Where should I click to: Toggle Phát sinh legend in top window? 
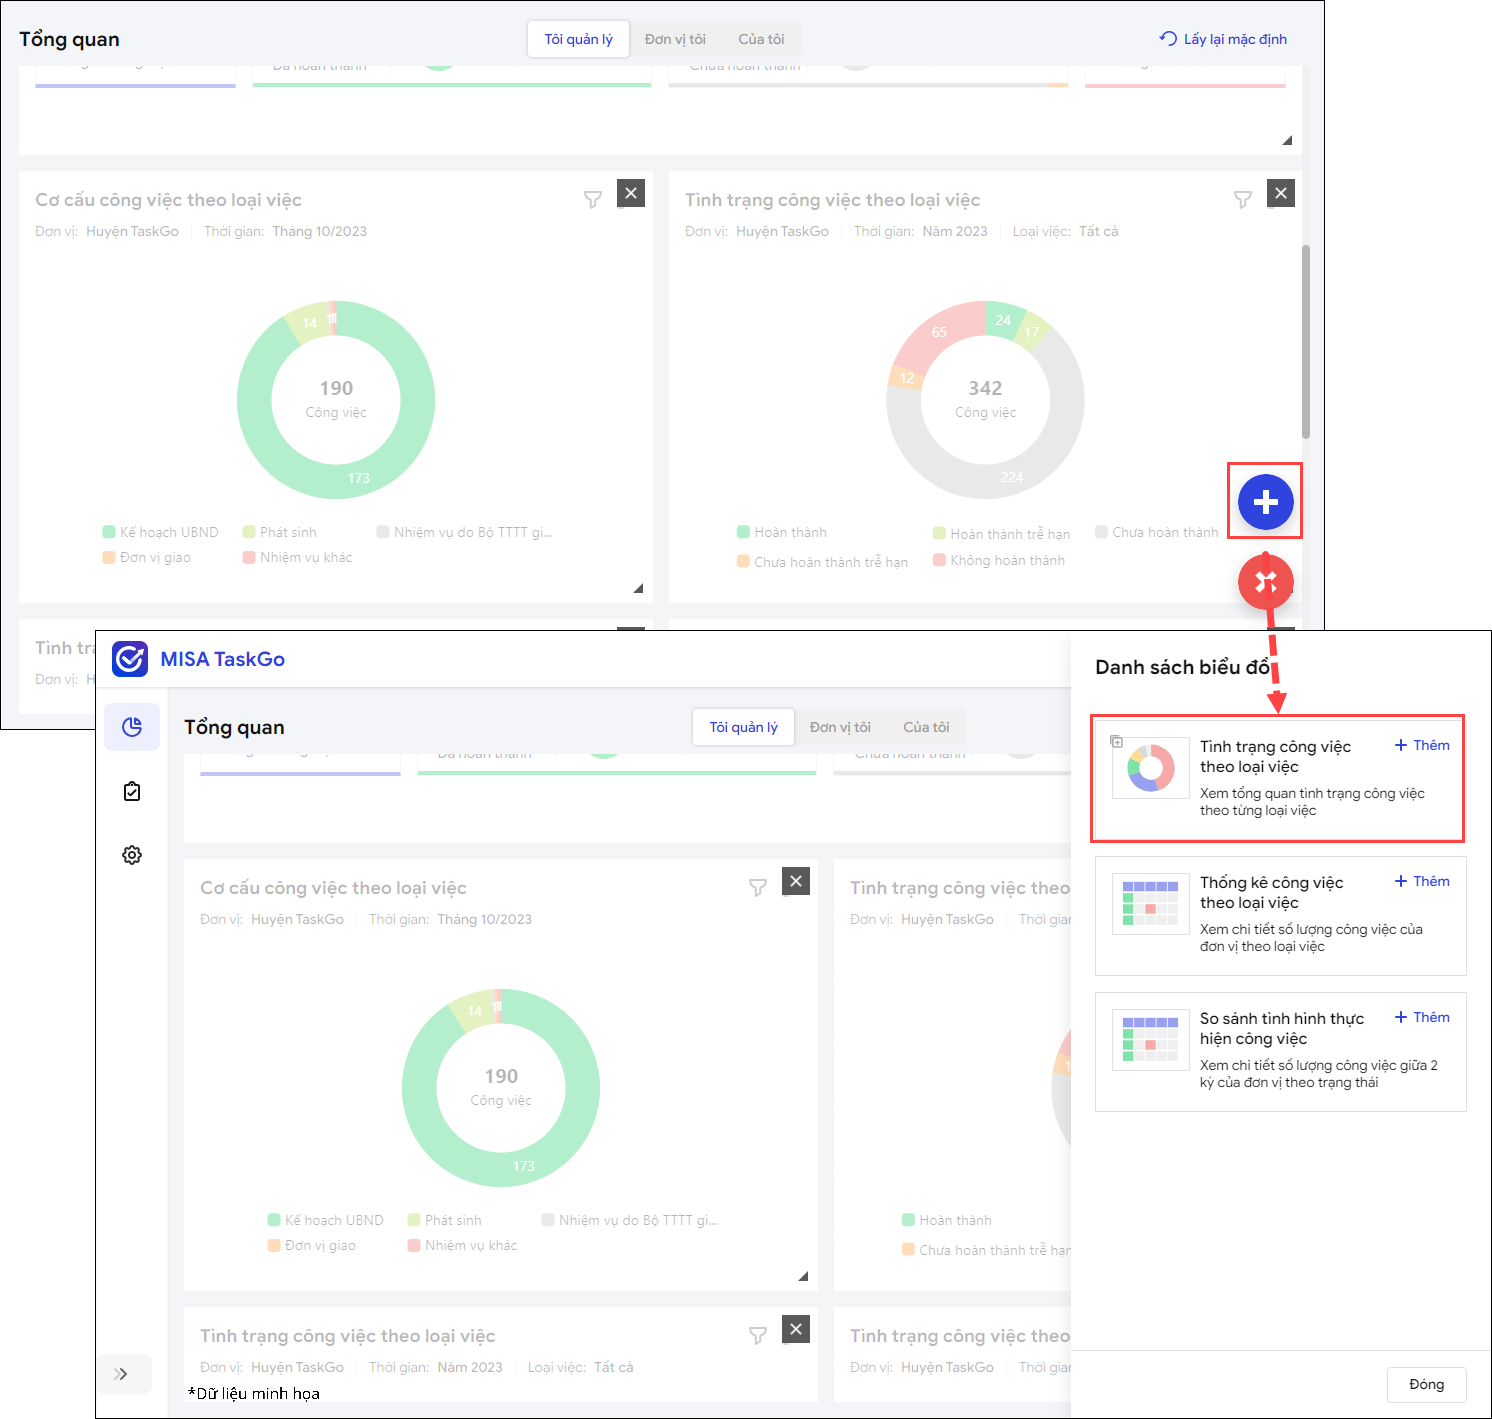[x=279, y=532]
